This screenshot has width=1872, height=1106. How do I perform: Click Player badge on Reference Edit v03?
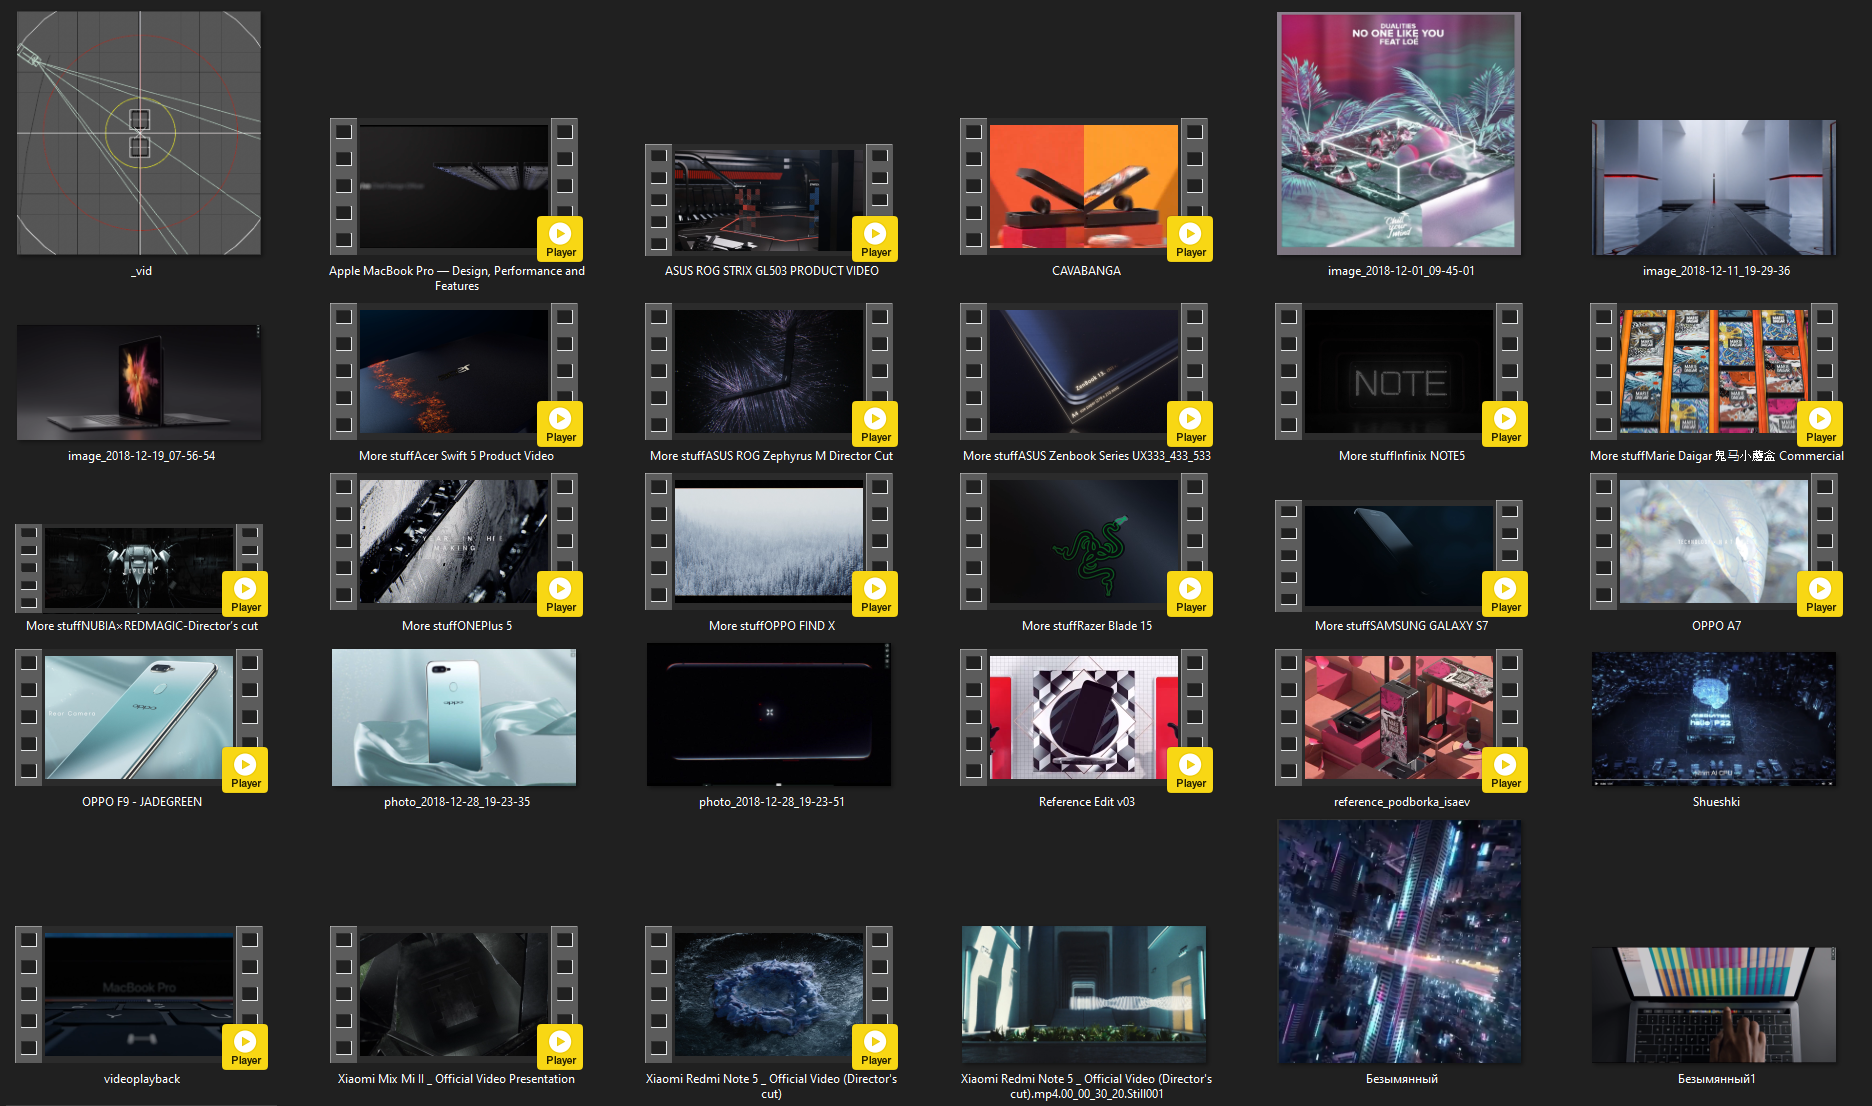(x=1190, y=770)
